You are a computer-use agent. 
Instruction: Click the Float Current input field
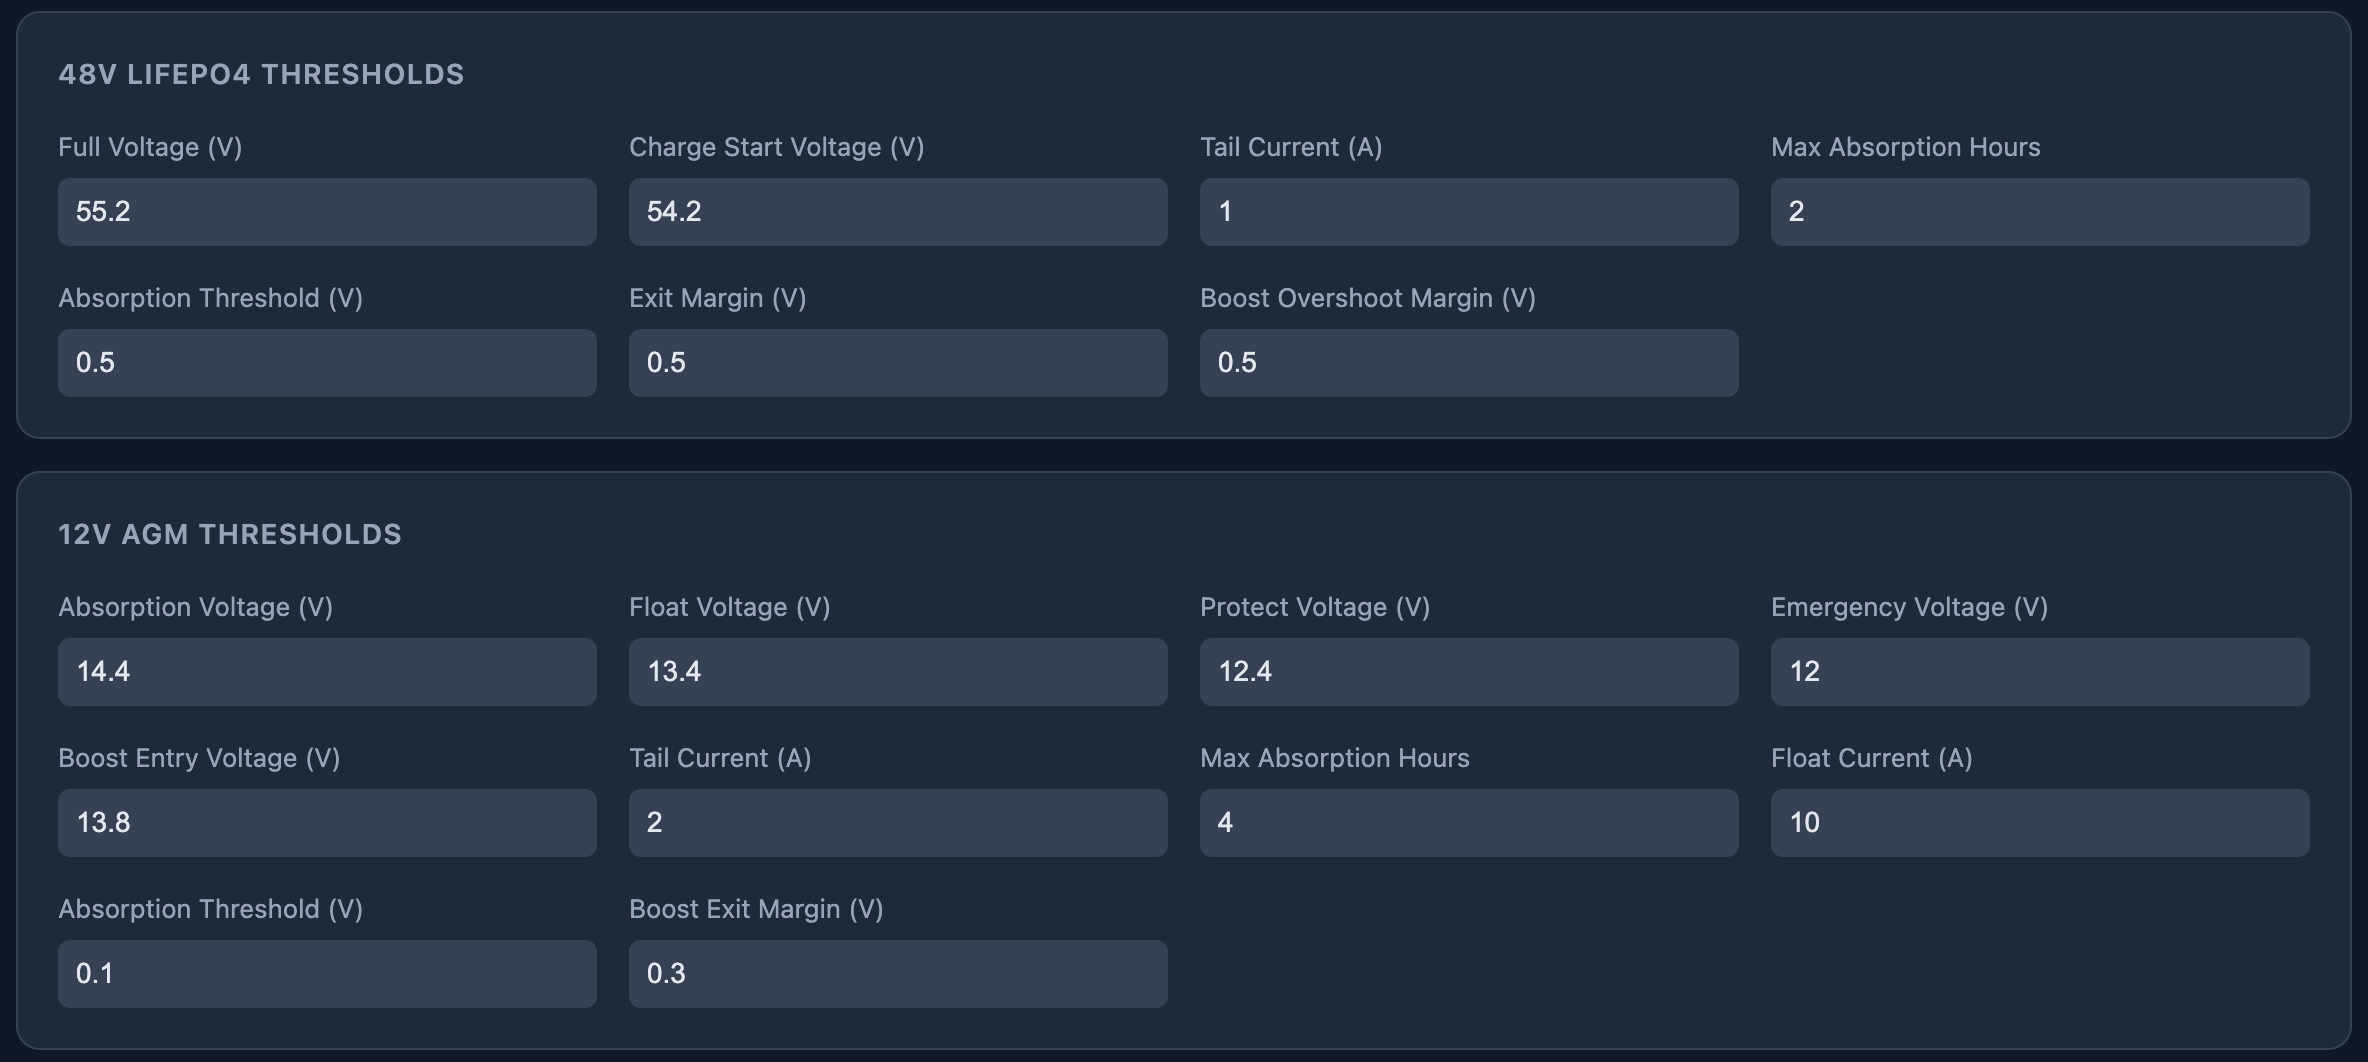point(2040,823)
